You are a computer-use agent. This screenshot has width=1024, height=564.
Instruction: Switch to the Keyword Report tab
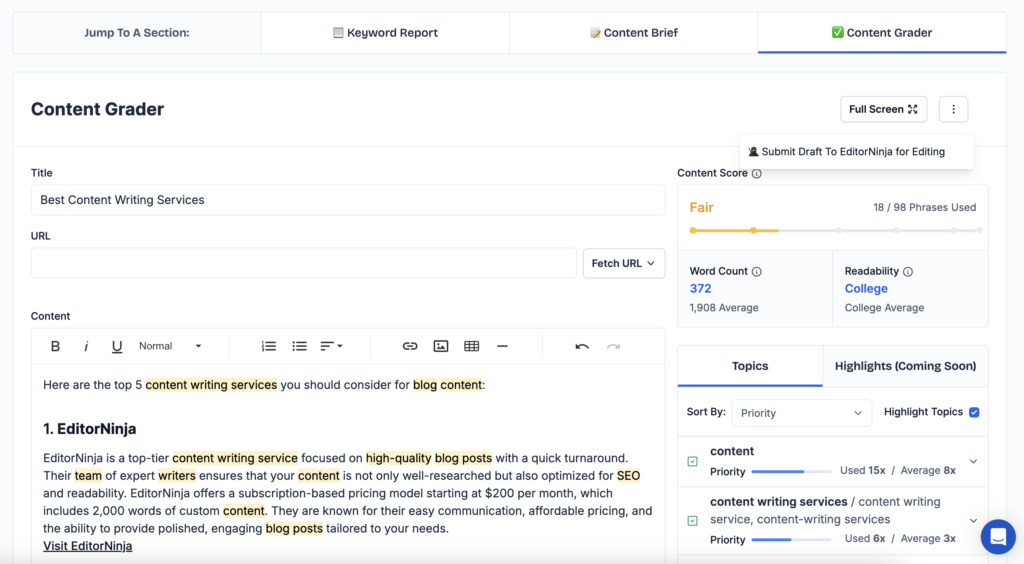pos(385,33)
